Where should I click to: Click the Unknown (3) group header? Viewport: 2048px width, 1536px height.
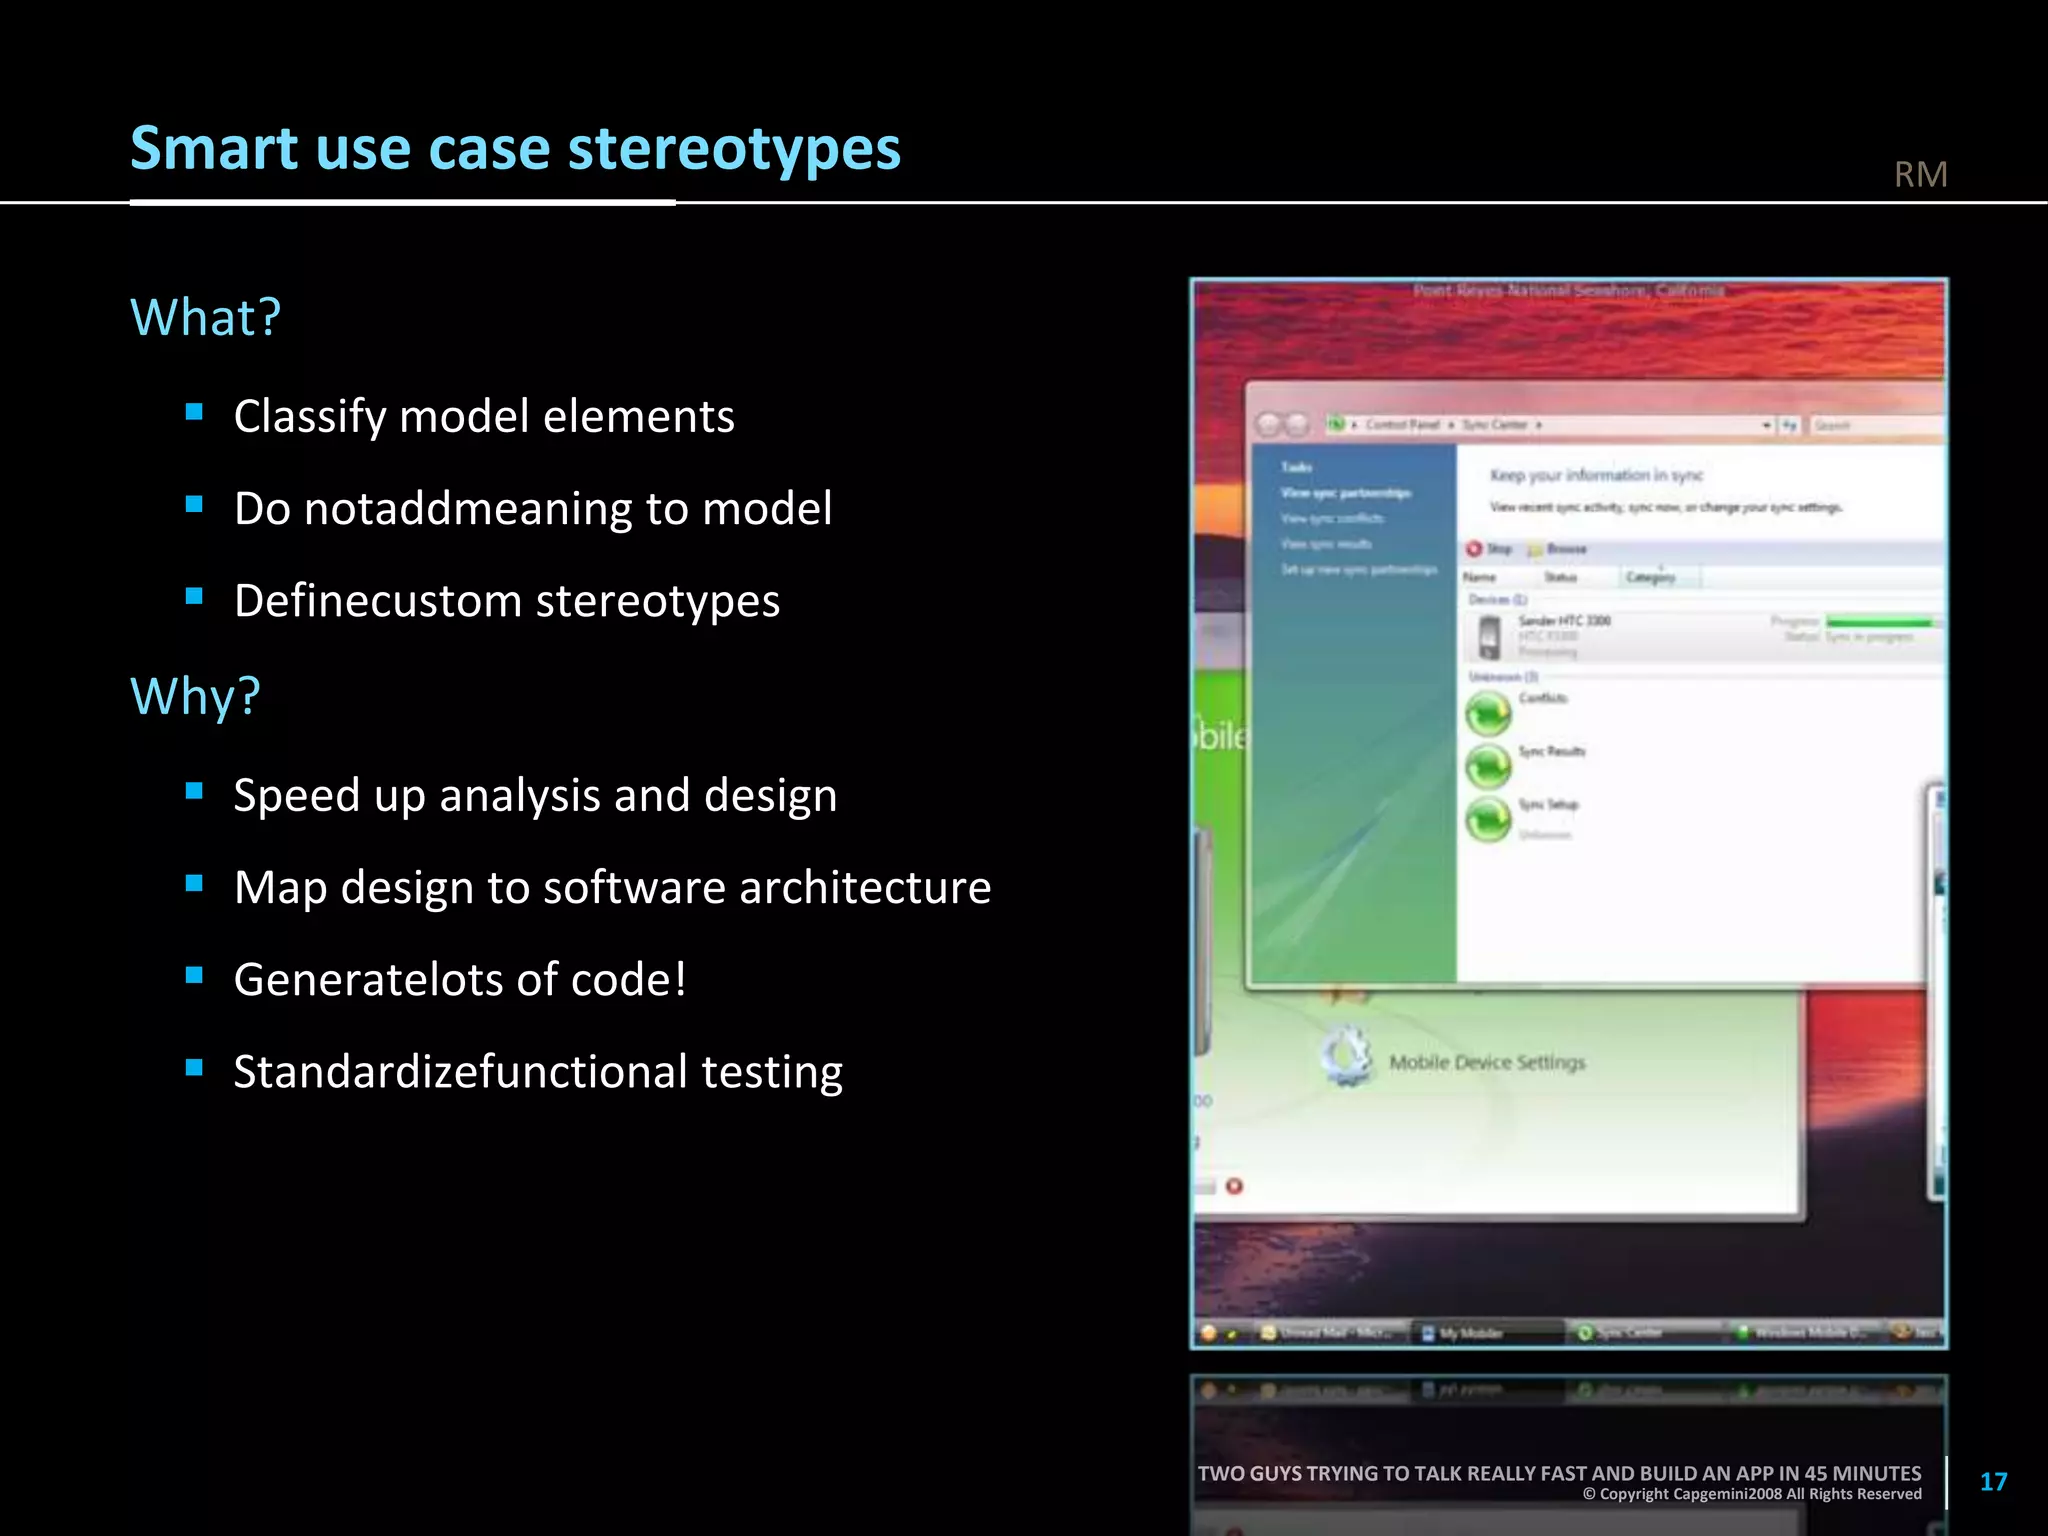click(1503, 677)
